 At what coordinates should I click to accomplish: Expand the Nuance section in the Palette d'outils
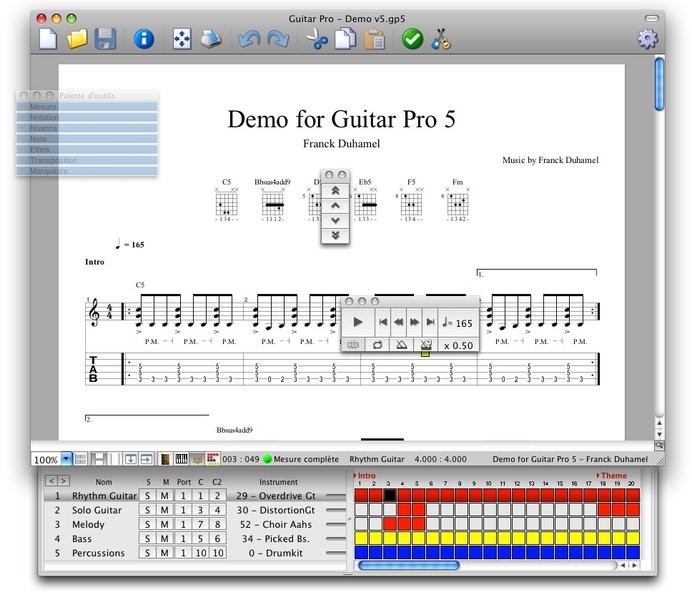coord(87,128)
